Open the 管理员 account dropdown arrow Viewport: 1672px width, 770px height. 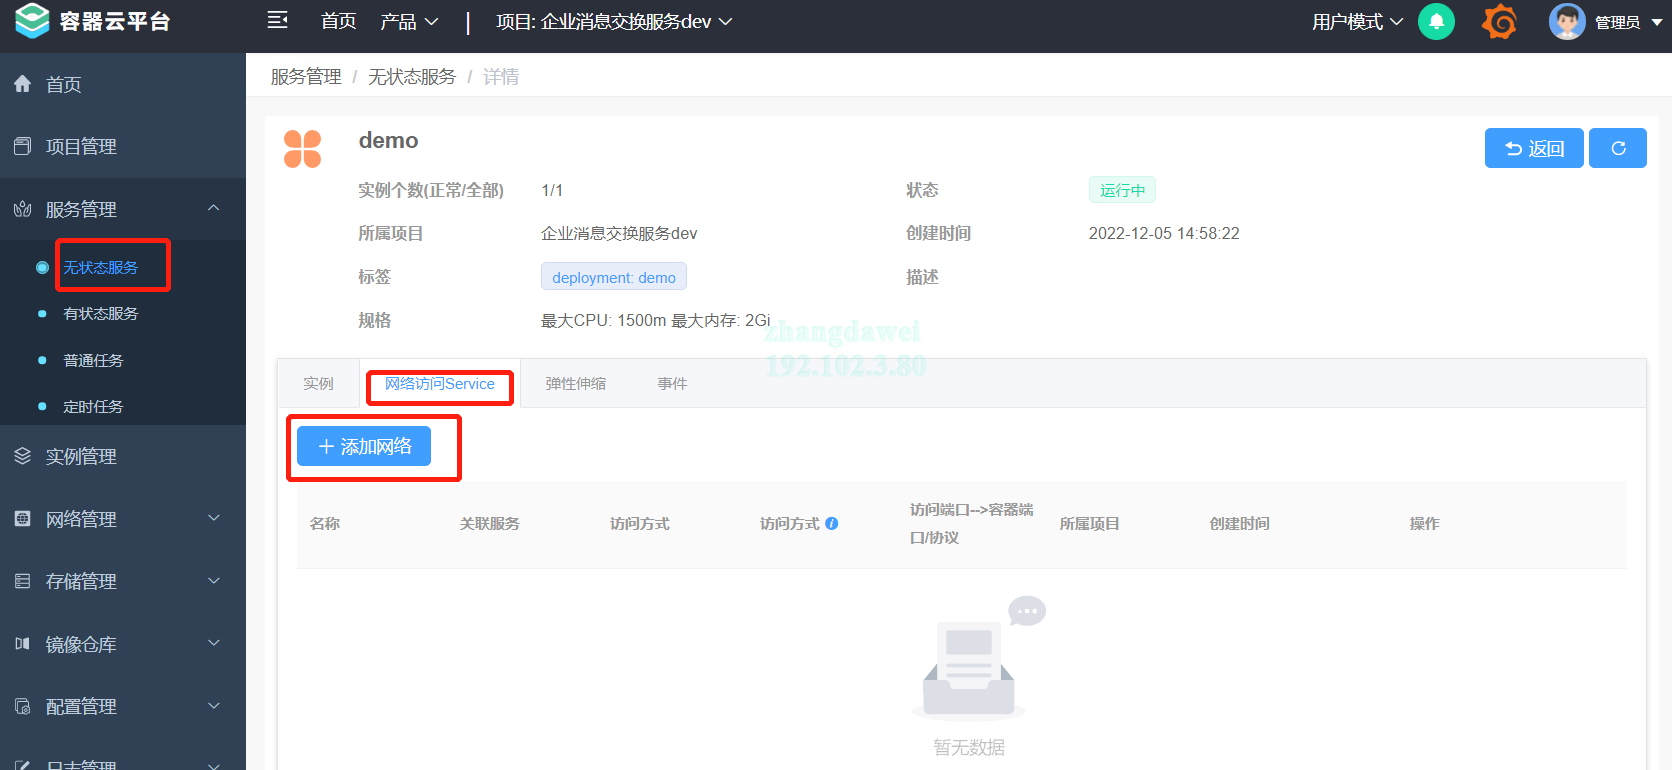(x=1656, y=22)
